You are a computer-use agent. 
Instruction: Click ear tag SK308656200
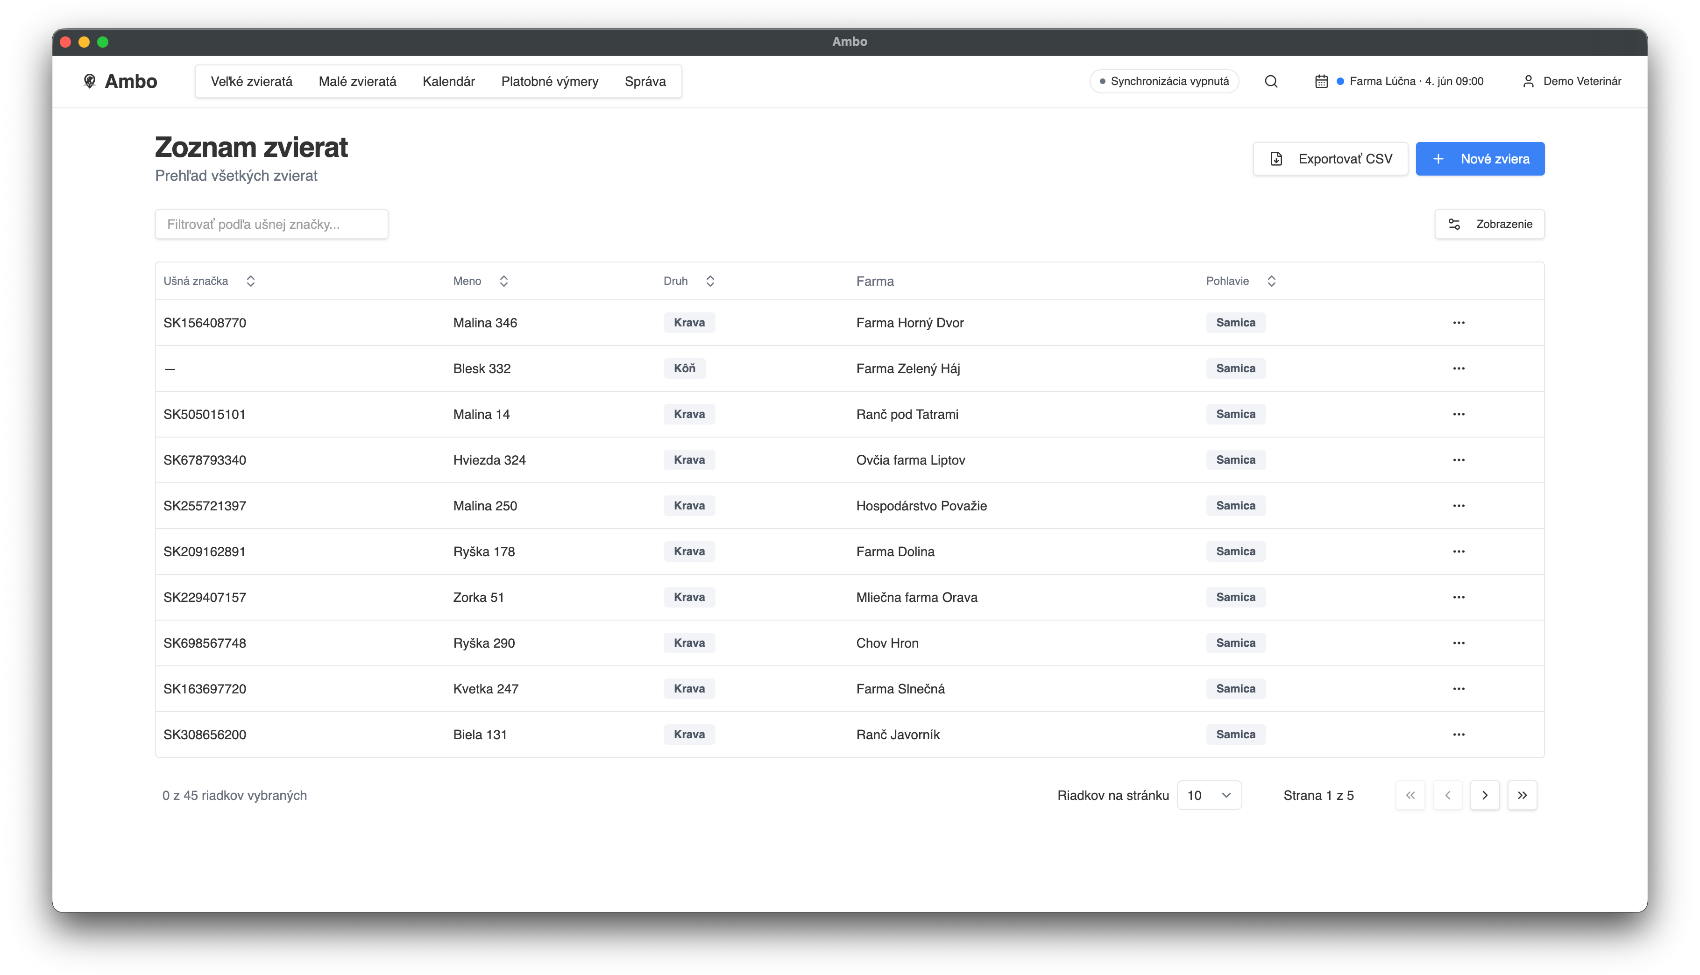205,735
